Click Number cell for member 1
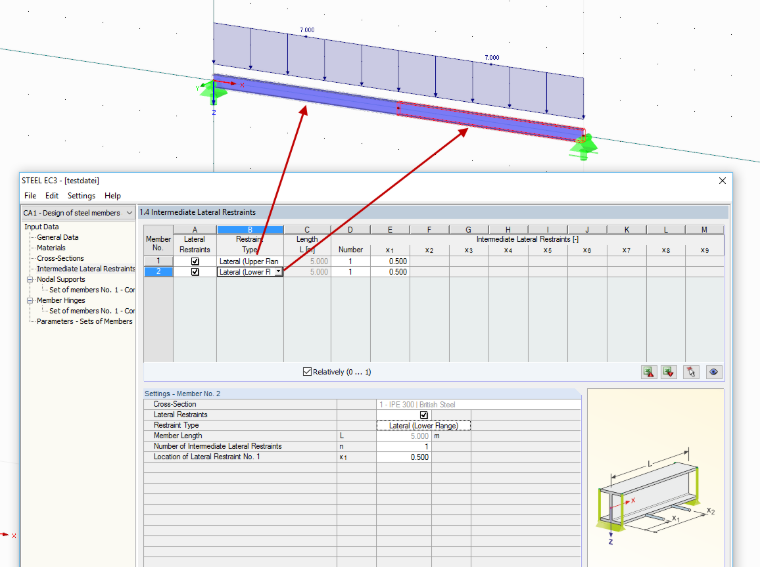Screen dimensions: 760x567 click(x=350, y=261)
